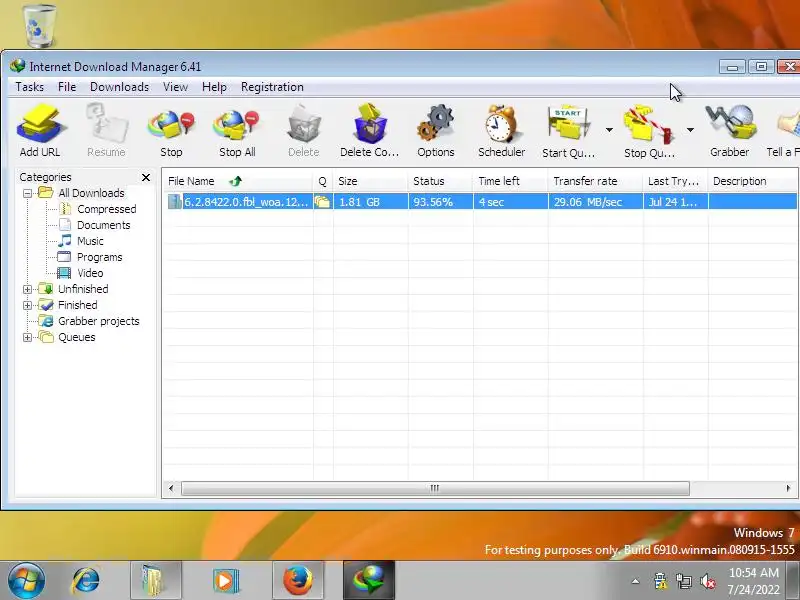Click the Start Queue icon

pos(568,130)
